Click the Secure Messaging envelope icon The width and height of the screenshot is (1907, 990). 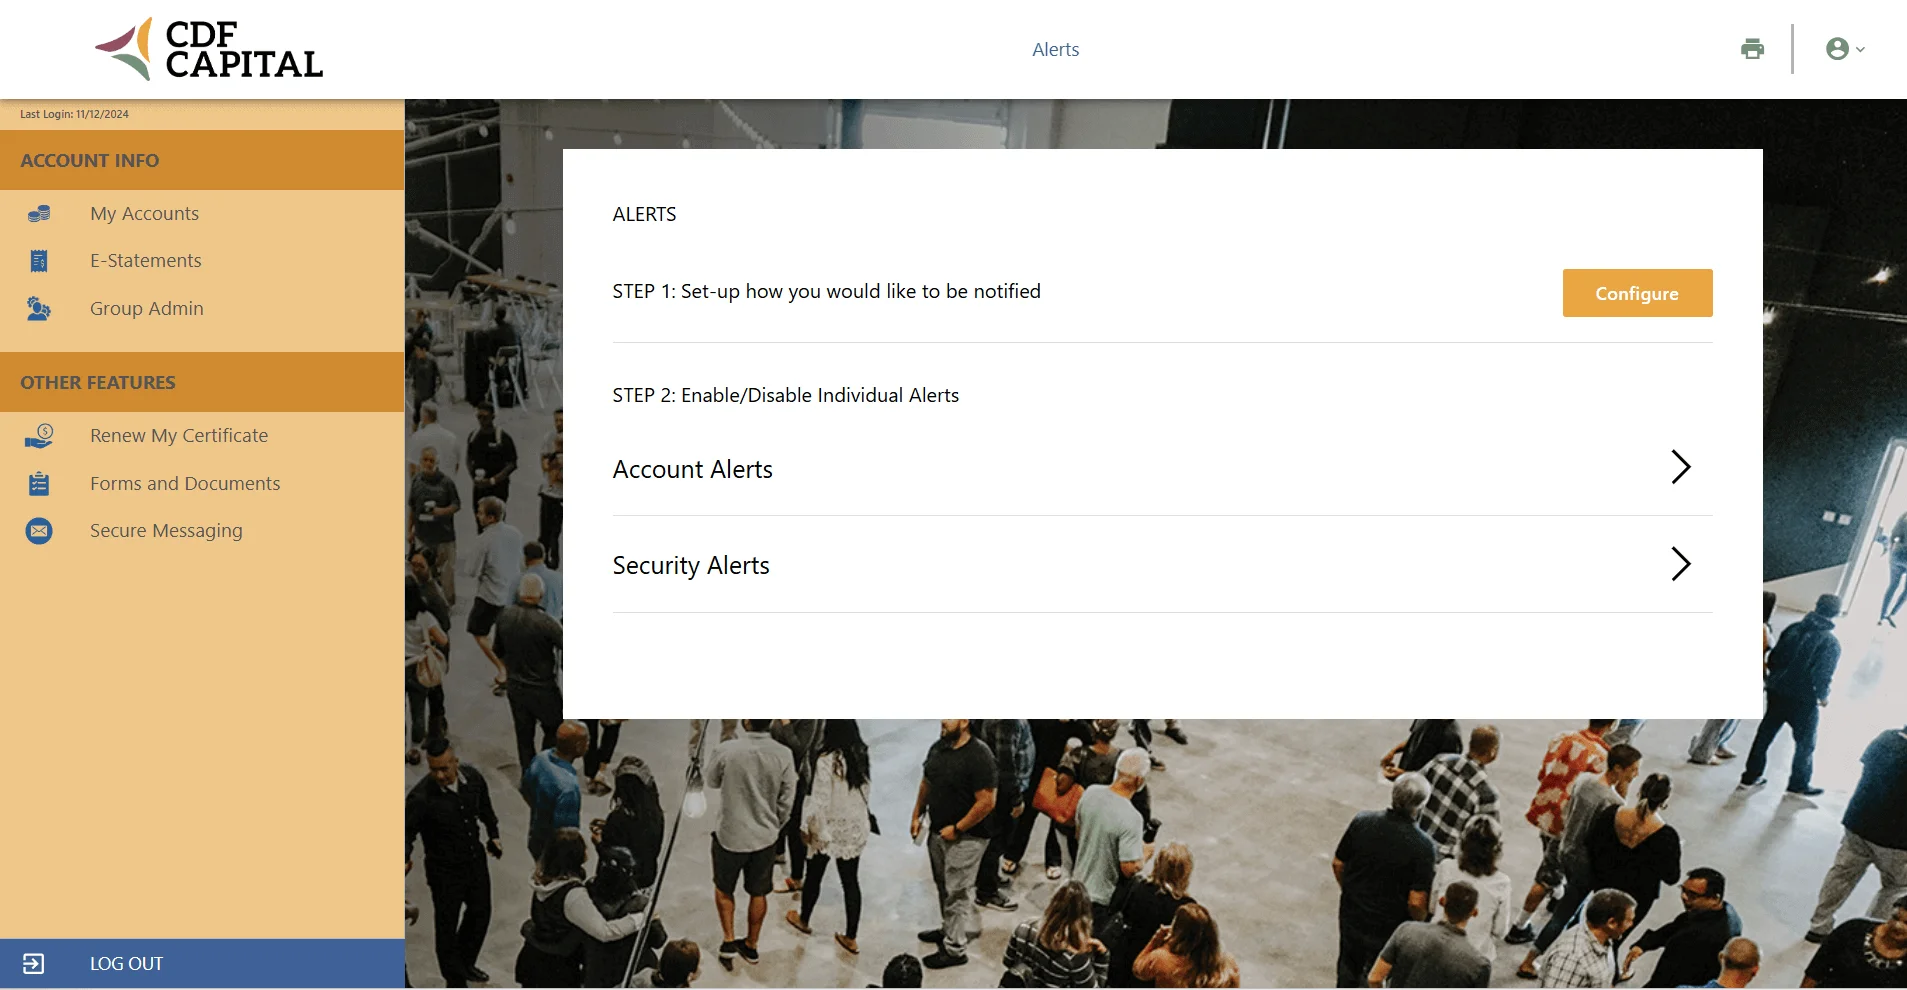39,531
